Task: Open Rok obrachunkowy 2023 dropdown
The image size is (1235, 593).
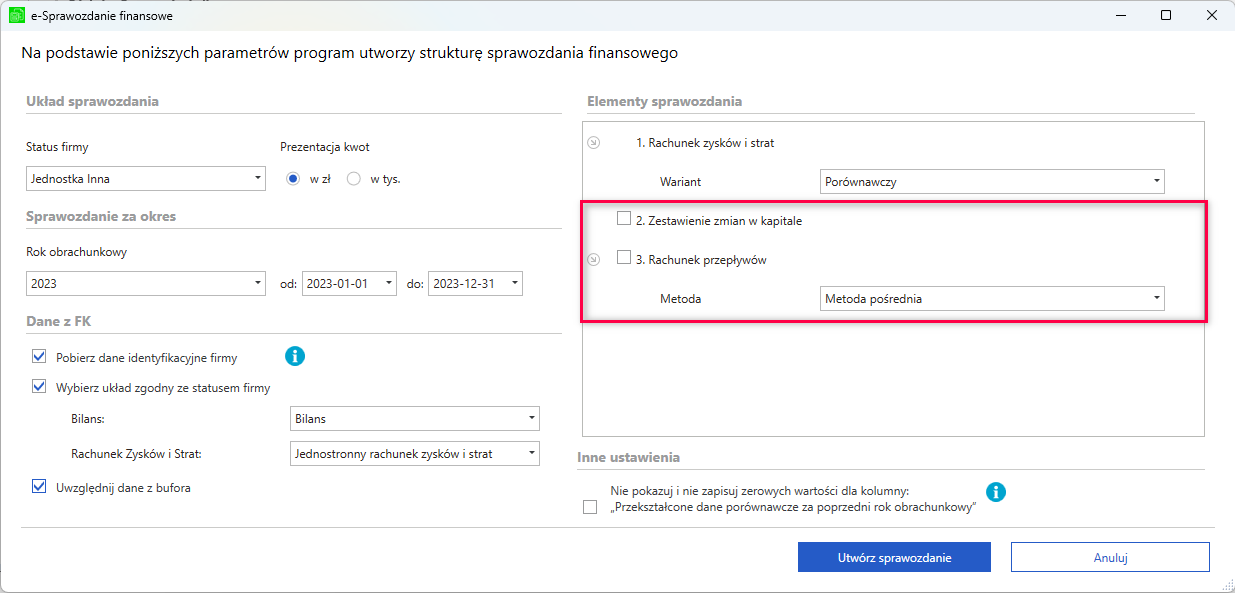Action: (x=146, y=283)
